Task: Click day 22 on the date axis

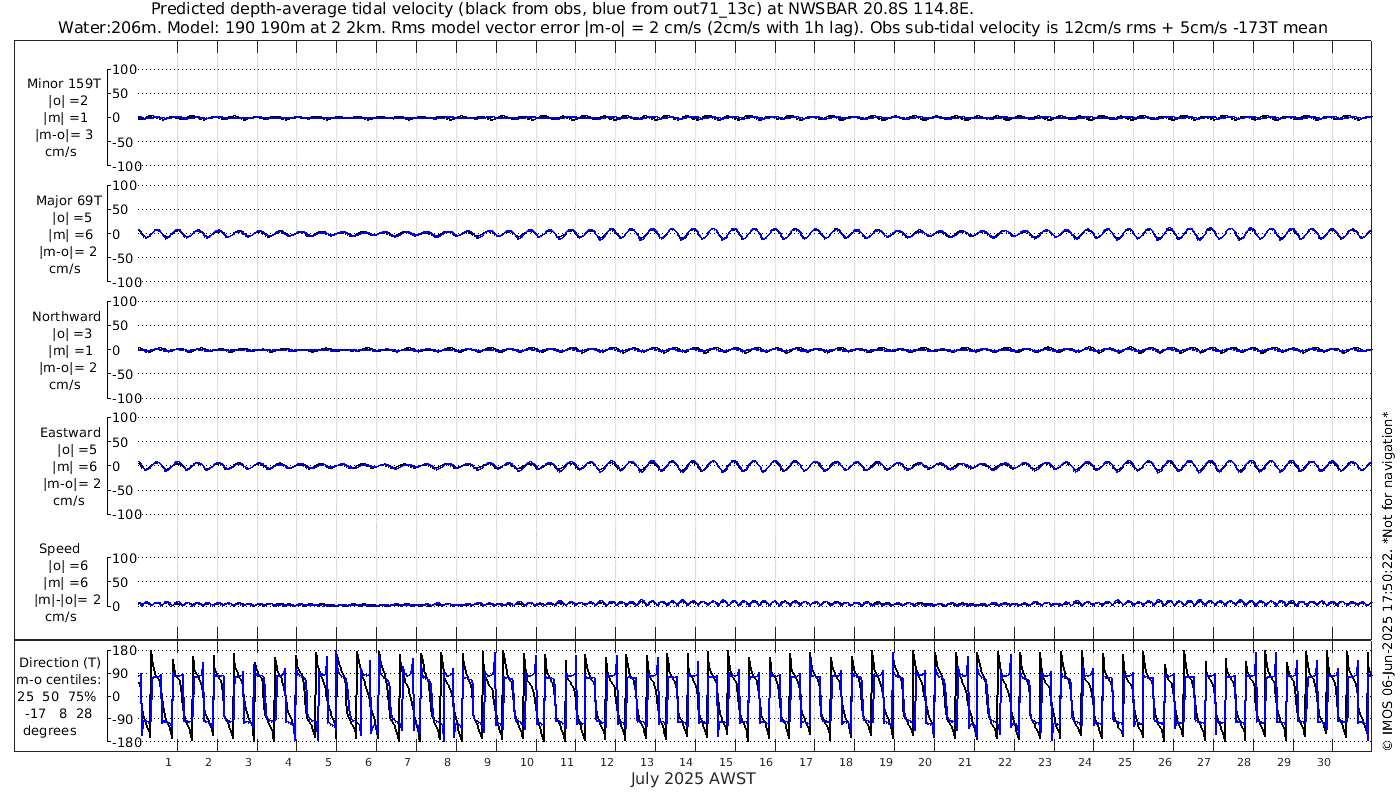Action: (1005, 762)
